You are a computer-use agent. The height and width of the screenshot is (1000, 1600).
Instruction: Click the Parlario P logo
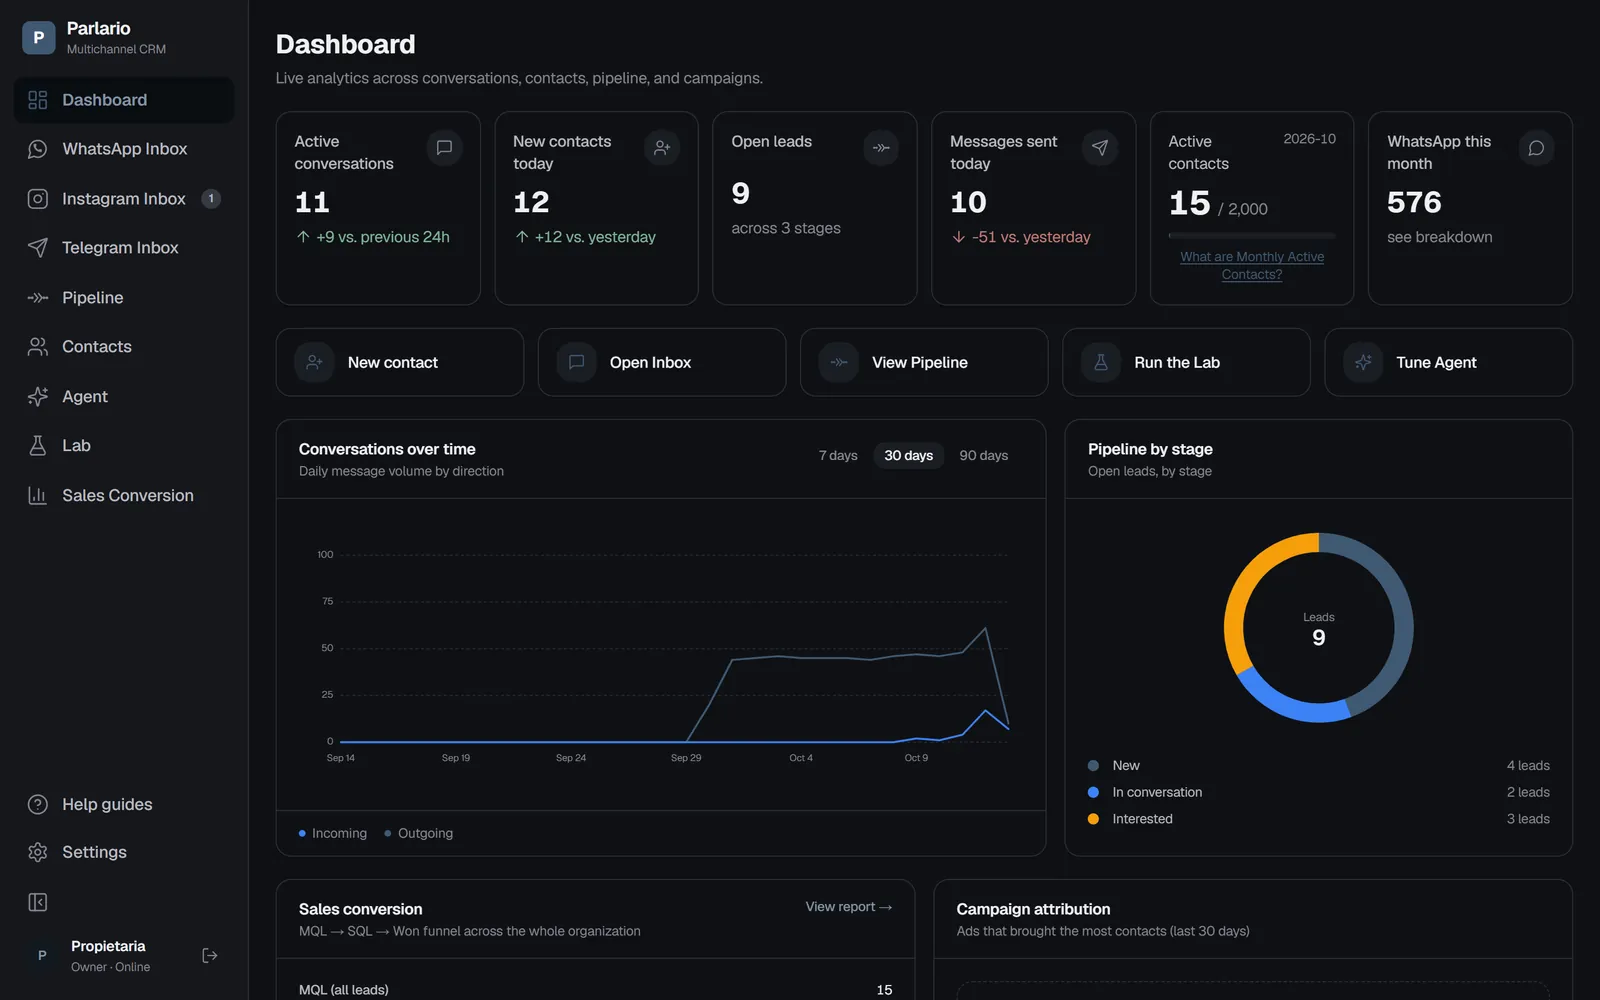pos(39,38)
